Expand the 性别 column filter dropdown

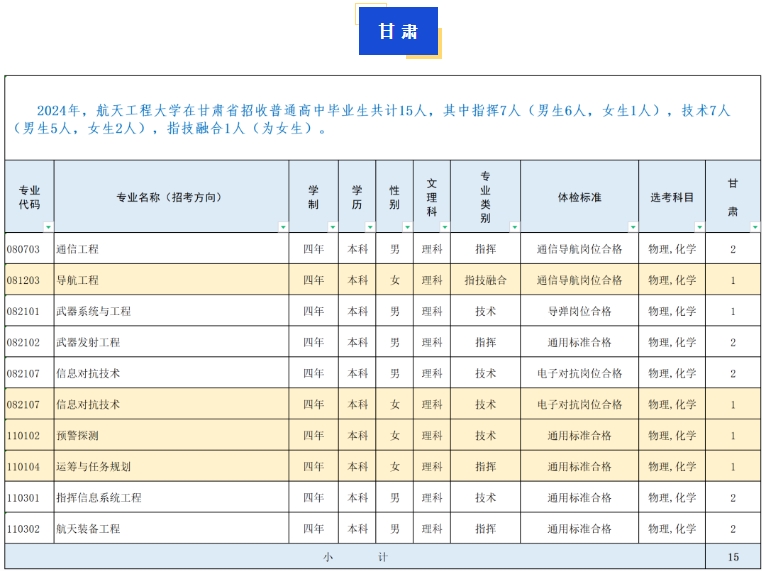point(407,227)
